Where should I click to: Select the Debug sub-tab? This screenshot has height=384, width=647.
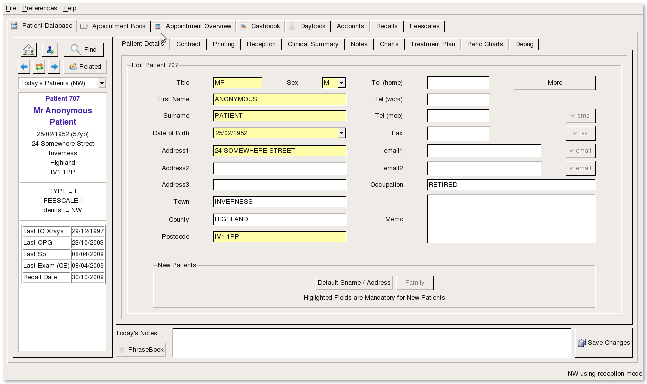(x=524, y=44)
